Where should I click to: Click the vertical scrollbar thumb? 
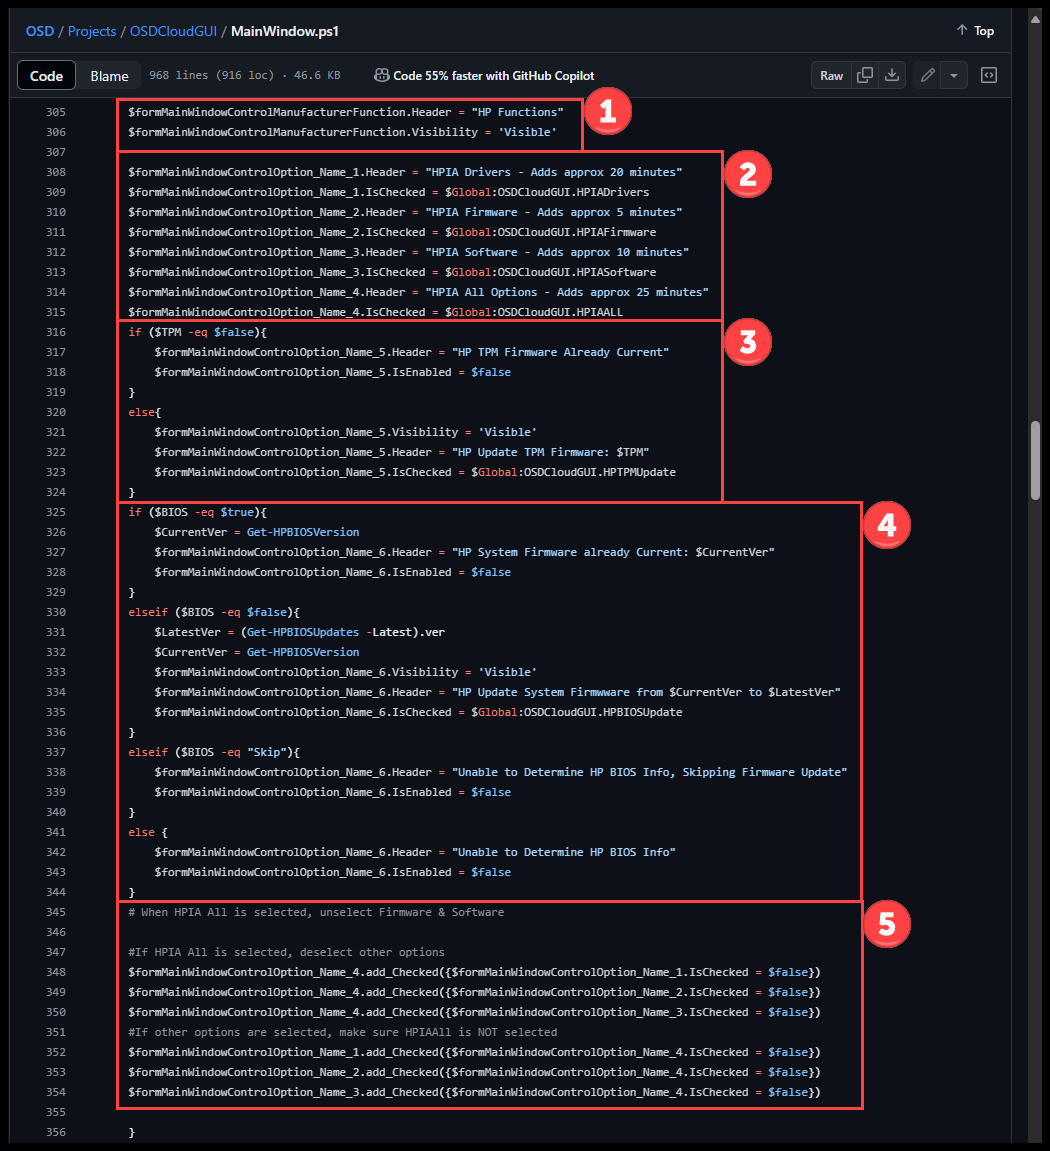(x=1035, y=460)
